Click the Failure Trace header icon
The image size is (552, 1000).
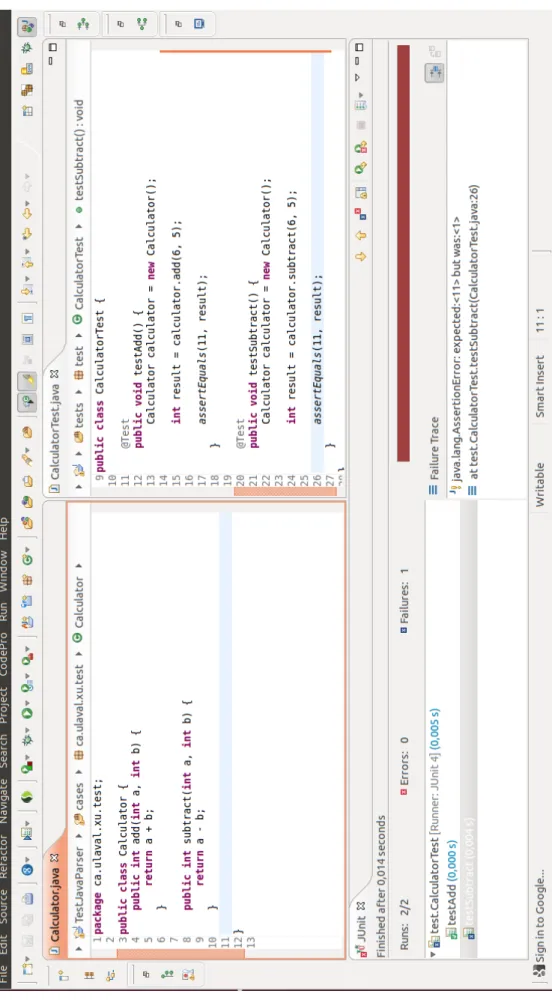coord(434,490)
